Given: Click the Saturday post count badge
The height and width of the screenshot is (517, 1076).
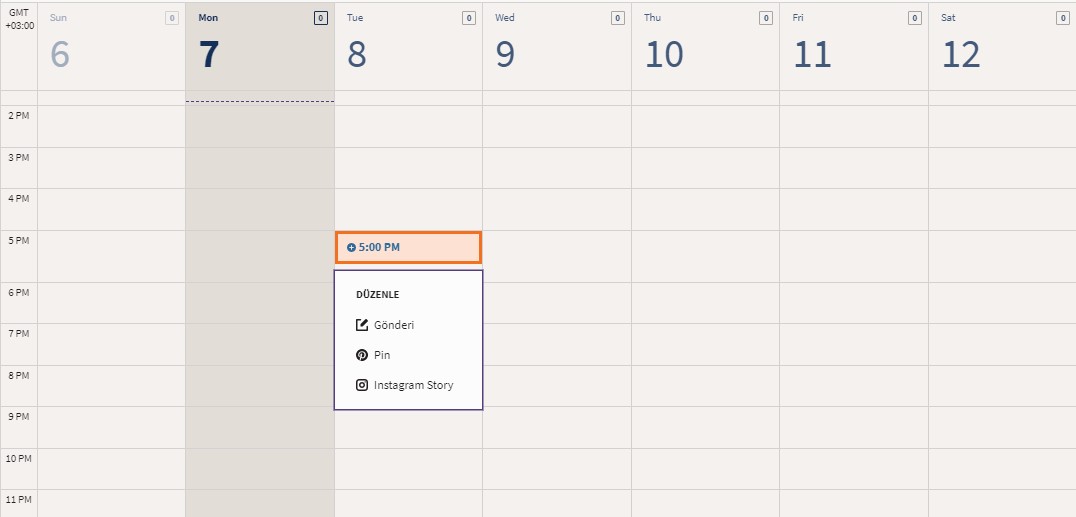Looking at the screenshot, I should 1062,18.
